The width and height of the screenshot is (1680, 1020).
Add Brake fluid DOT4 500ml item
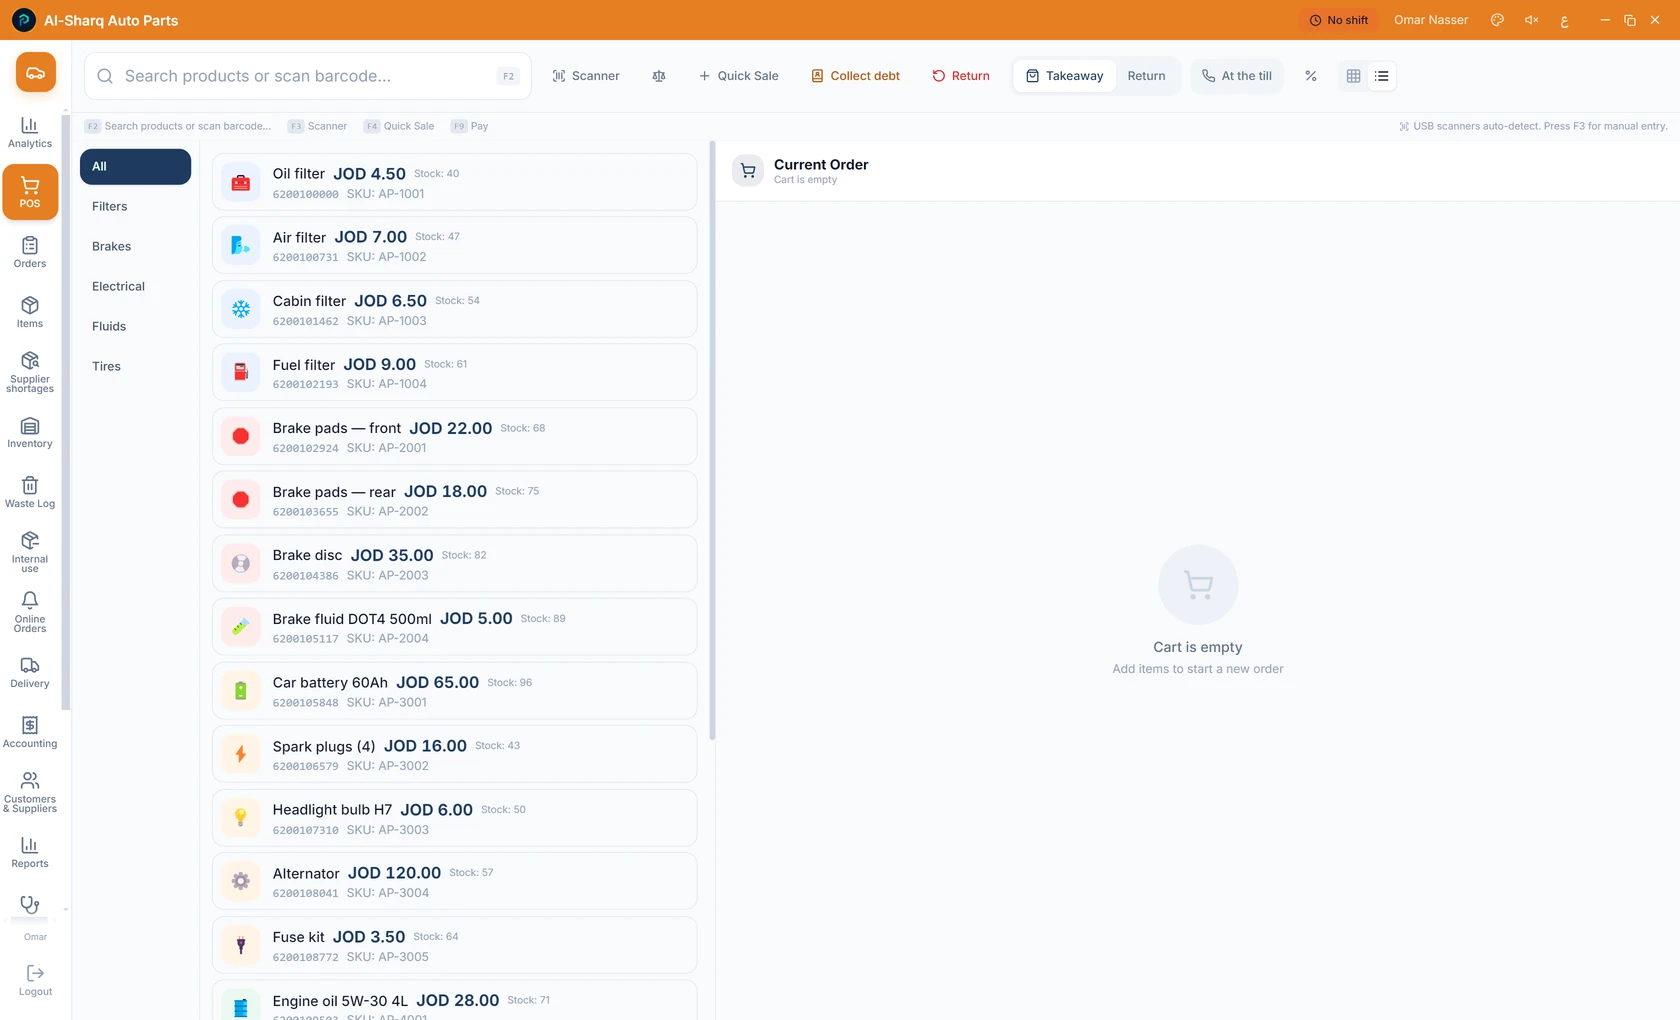[x=455, y=627]
